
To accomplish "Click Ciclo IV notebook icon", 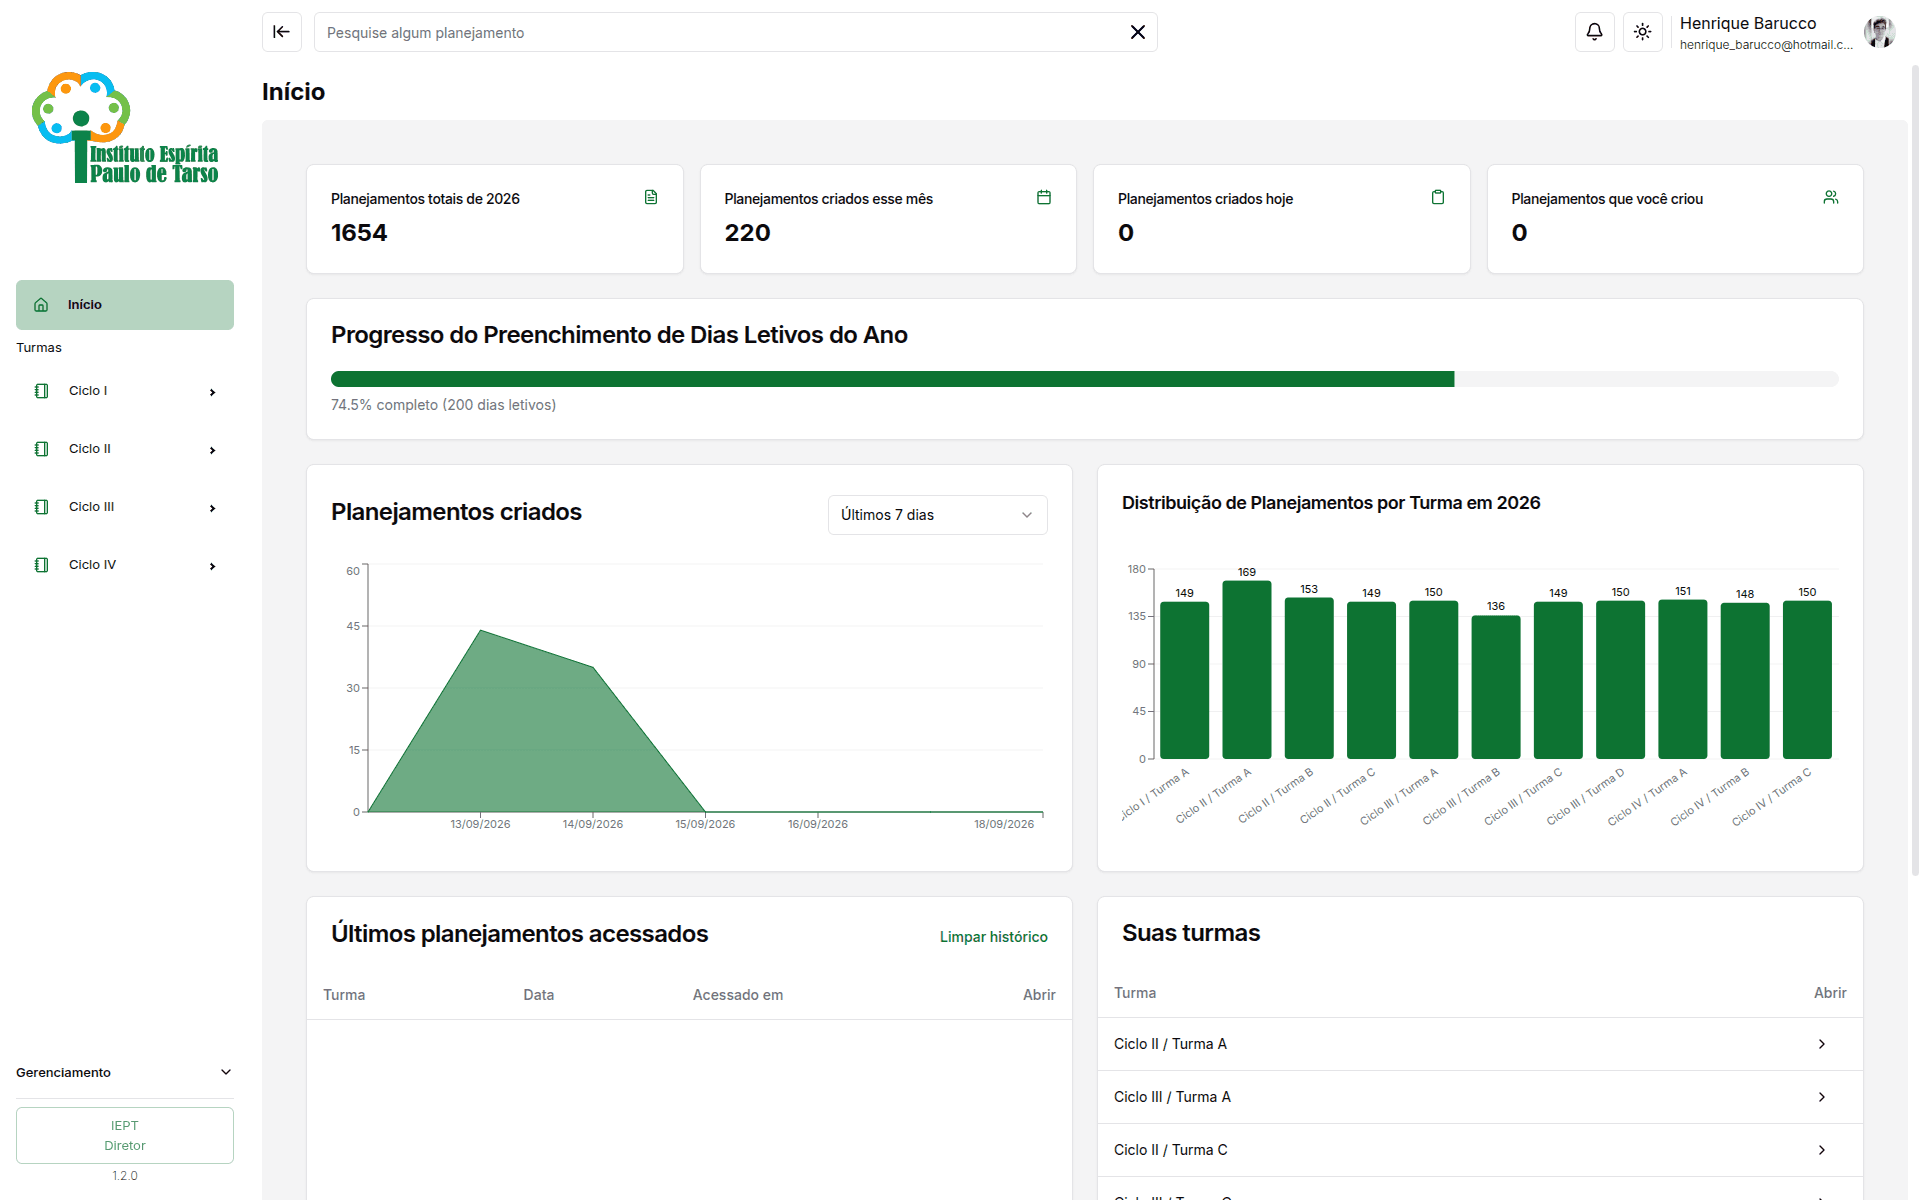I will click(x=41, y=565).
